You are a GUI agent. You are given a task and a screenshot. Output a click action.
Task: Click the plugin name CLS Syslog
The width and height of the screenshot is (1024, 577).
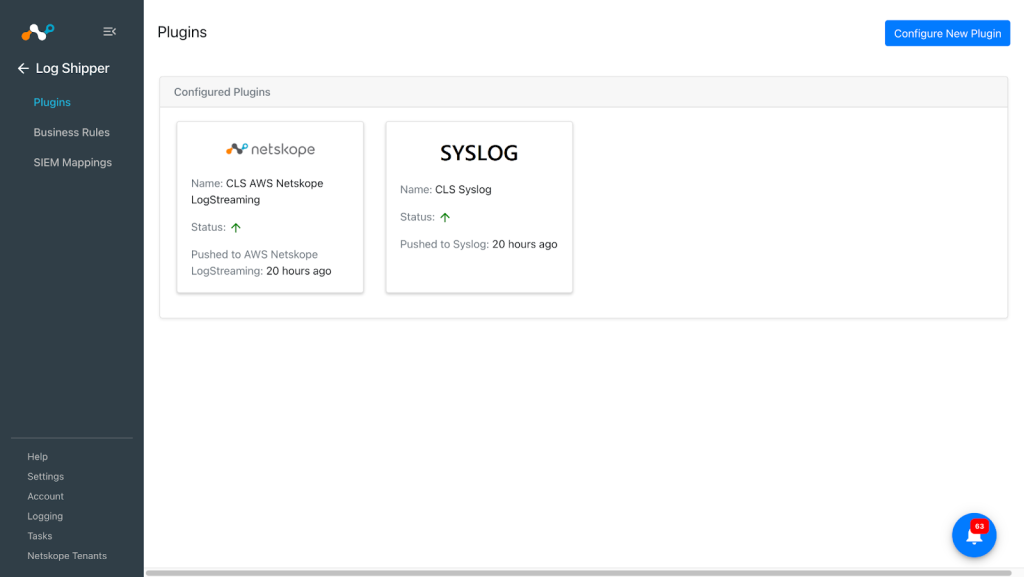click(x=463, y=189)
